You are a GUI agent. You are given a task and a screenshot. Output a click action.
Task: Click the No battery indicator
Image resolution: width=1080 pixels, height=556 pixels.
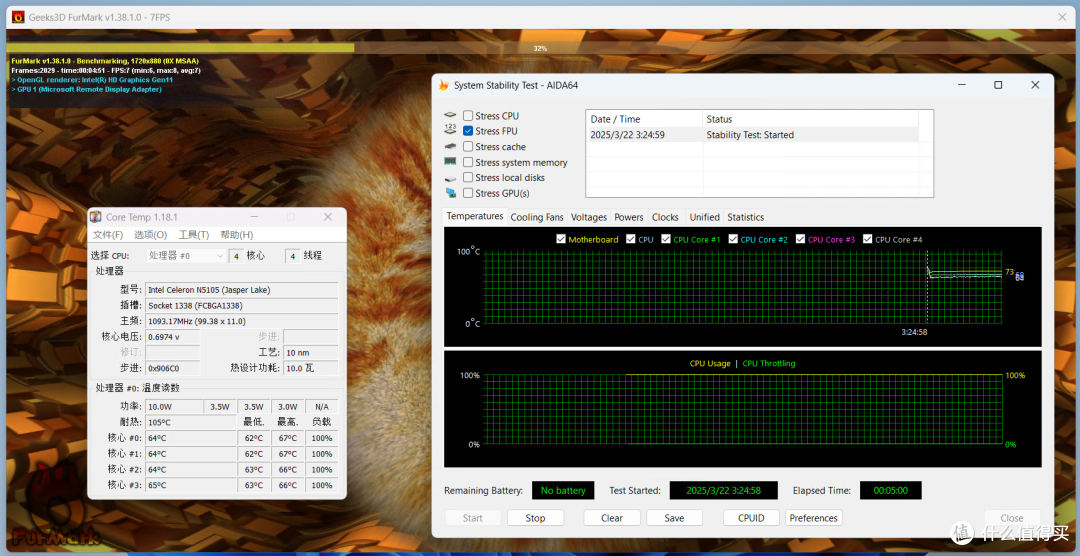pyautogui.click(x=563, y=491)
